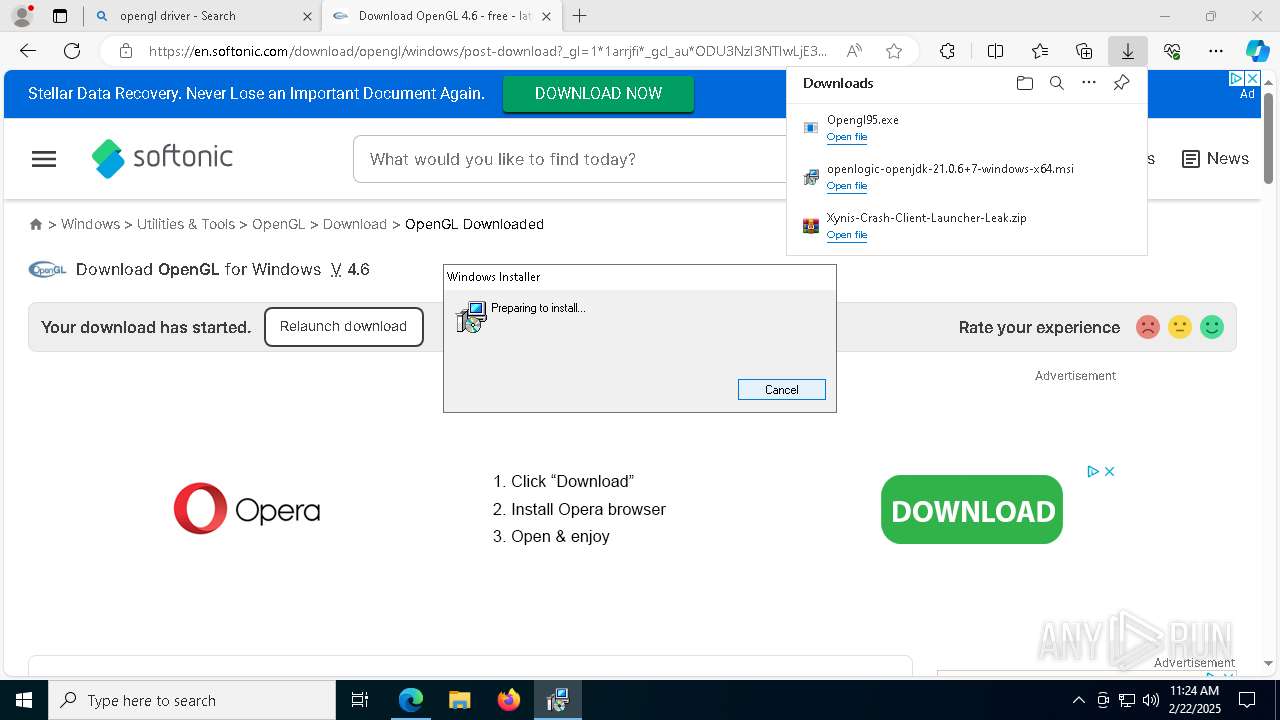This screenshot has width=1280, height=720.
Task: Close the Opera advertisement
Action: click(x=1109, y=471)
